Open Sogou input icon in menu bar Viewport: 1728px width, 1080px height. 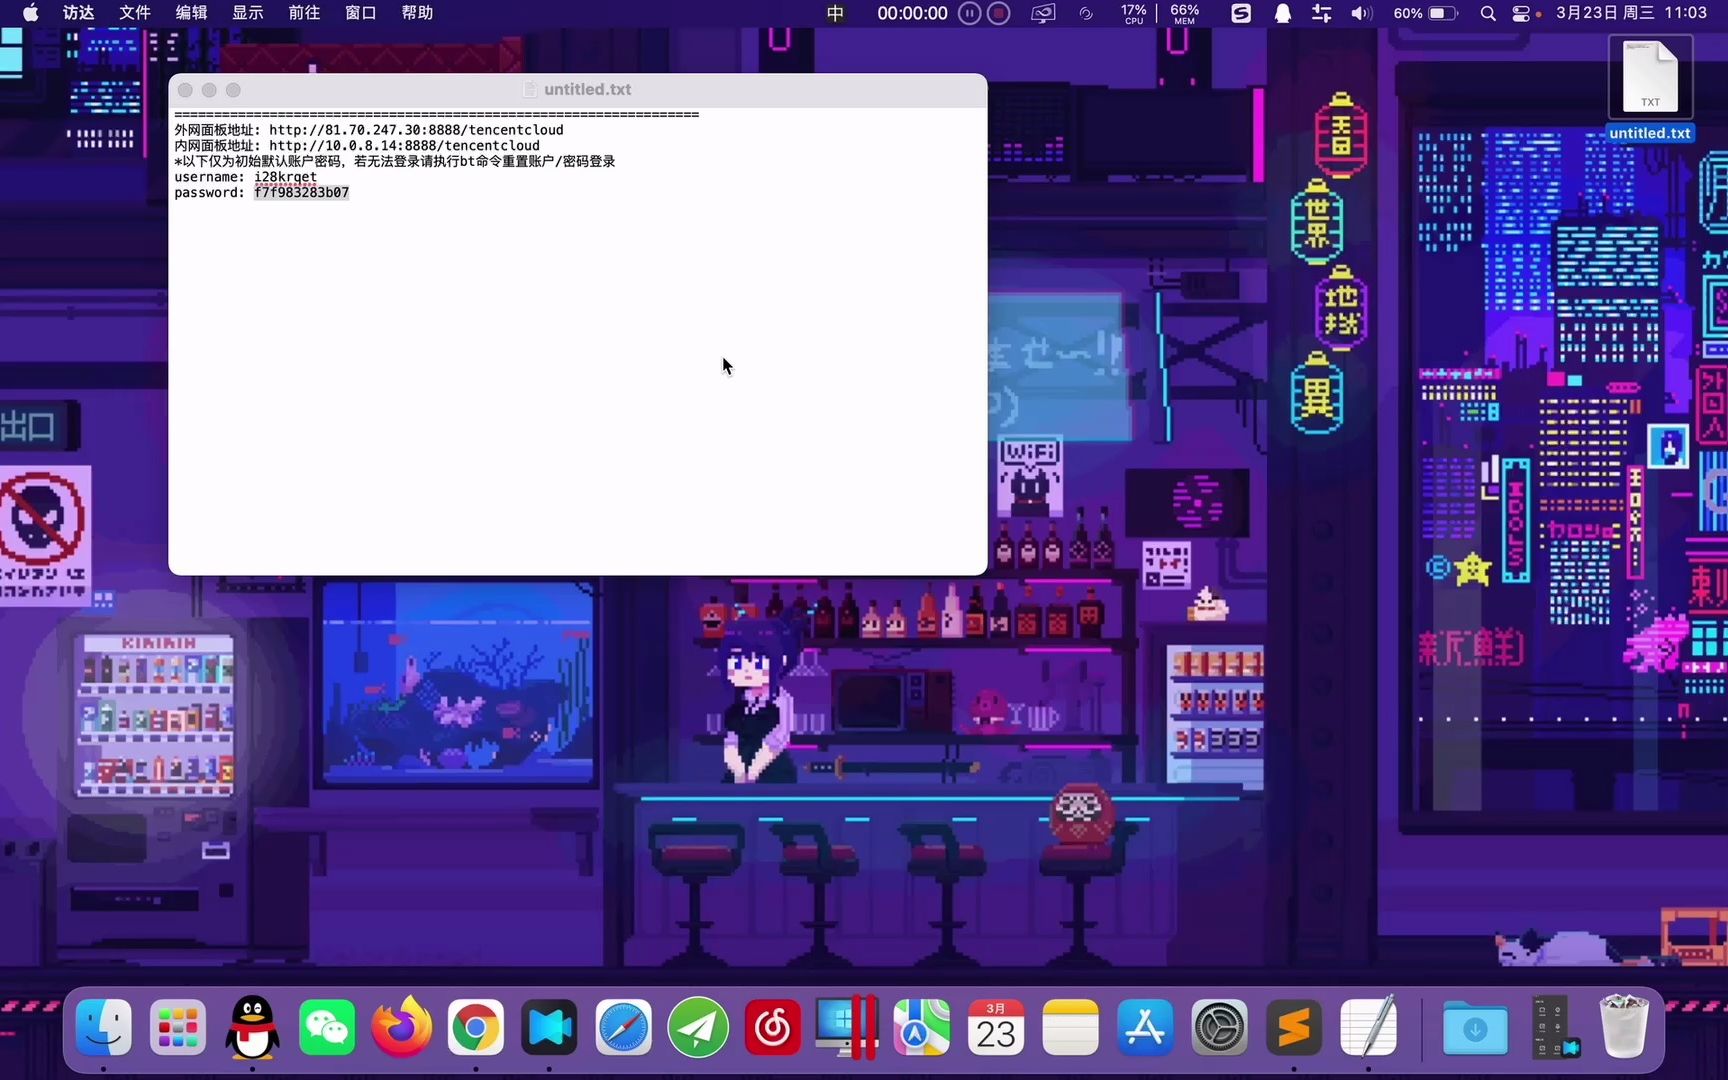tap(1241, 13)
